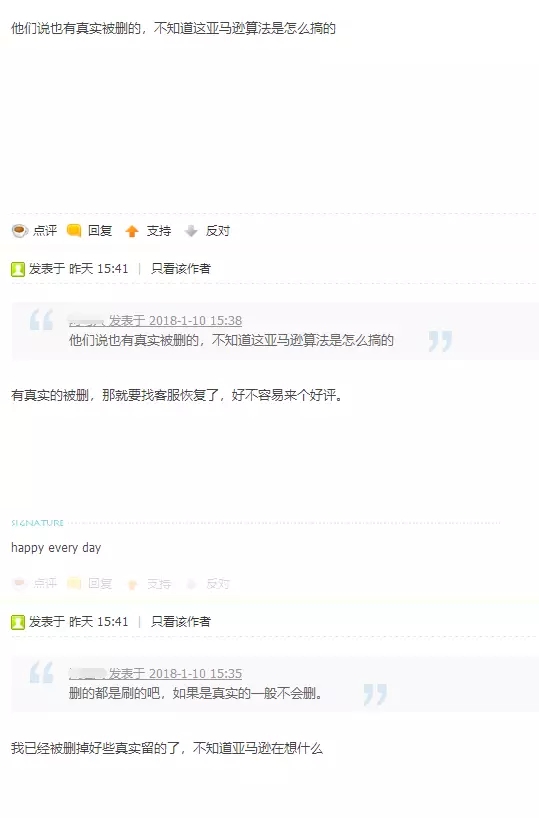Downvote with the gray 反对 arrow icon

(x=191, y=231)
